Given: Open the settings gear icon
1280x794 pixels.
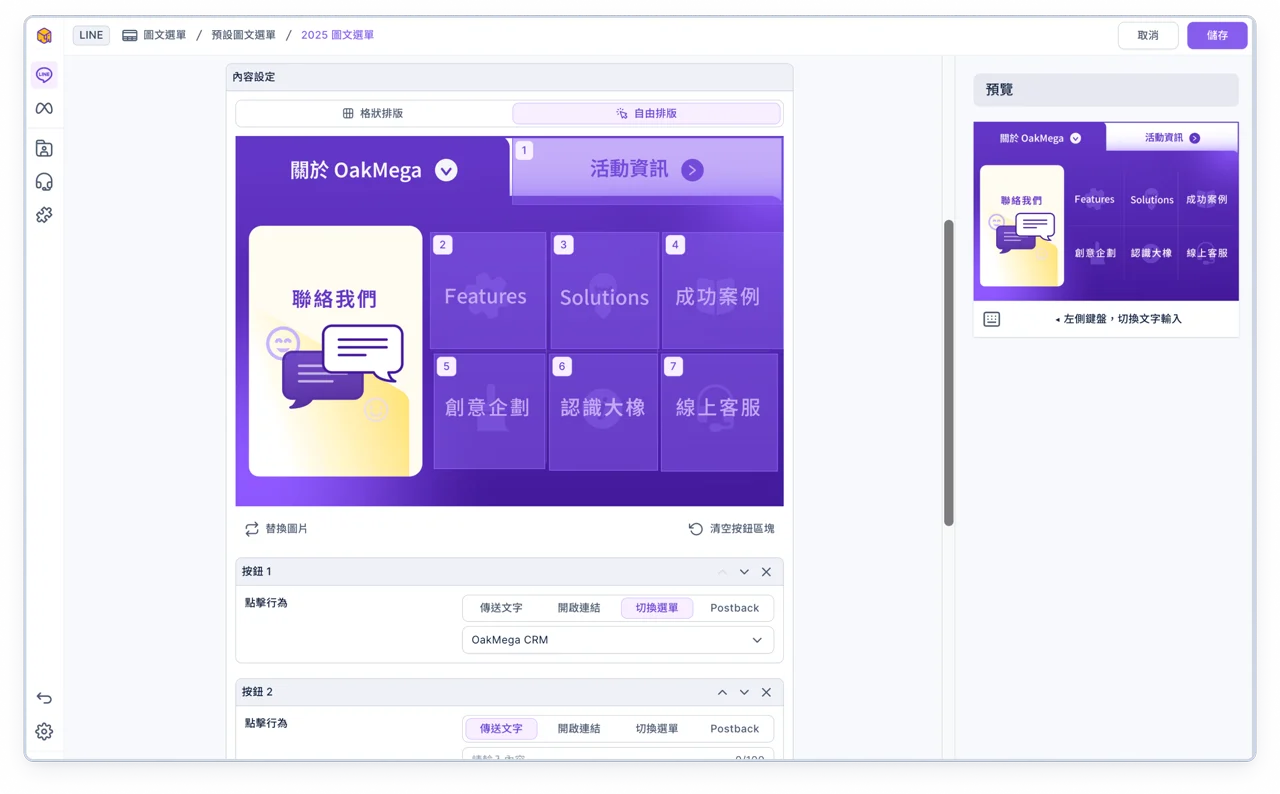Looking at the screenshot, I should (44, 732).
